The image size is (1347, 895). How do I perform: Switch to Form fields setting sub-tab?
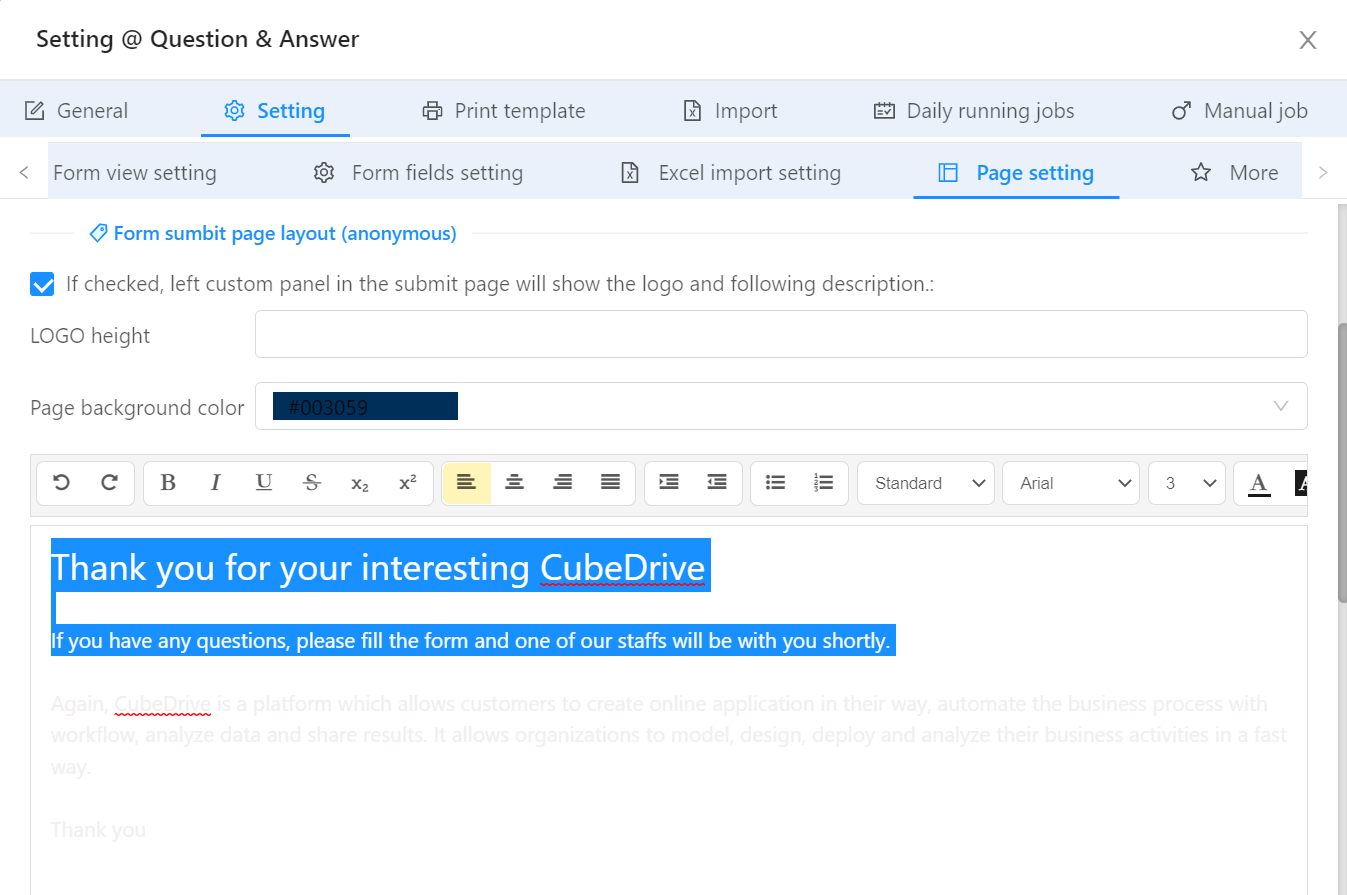[418, 173]
